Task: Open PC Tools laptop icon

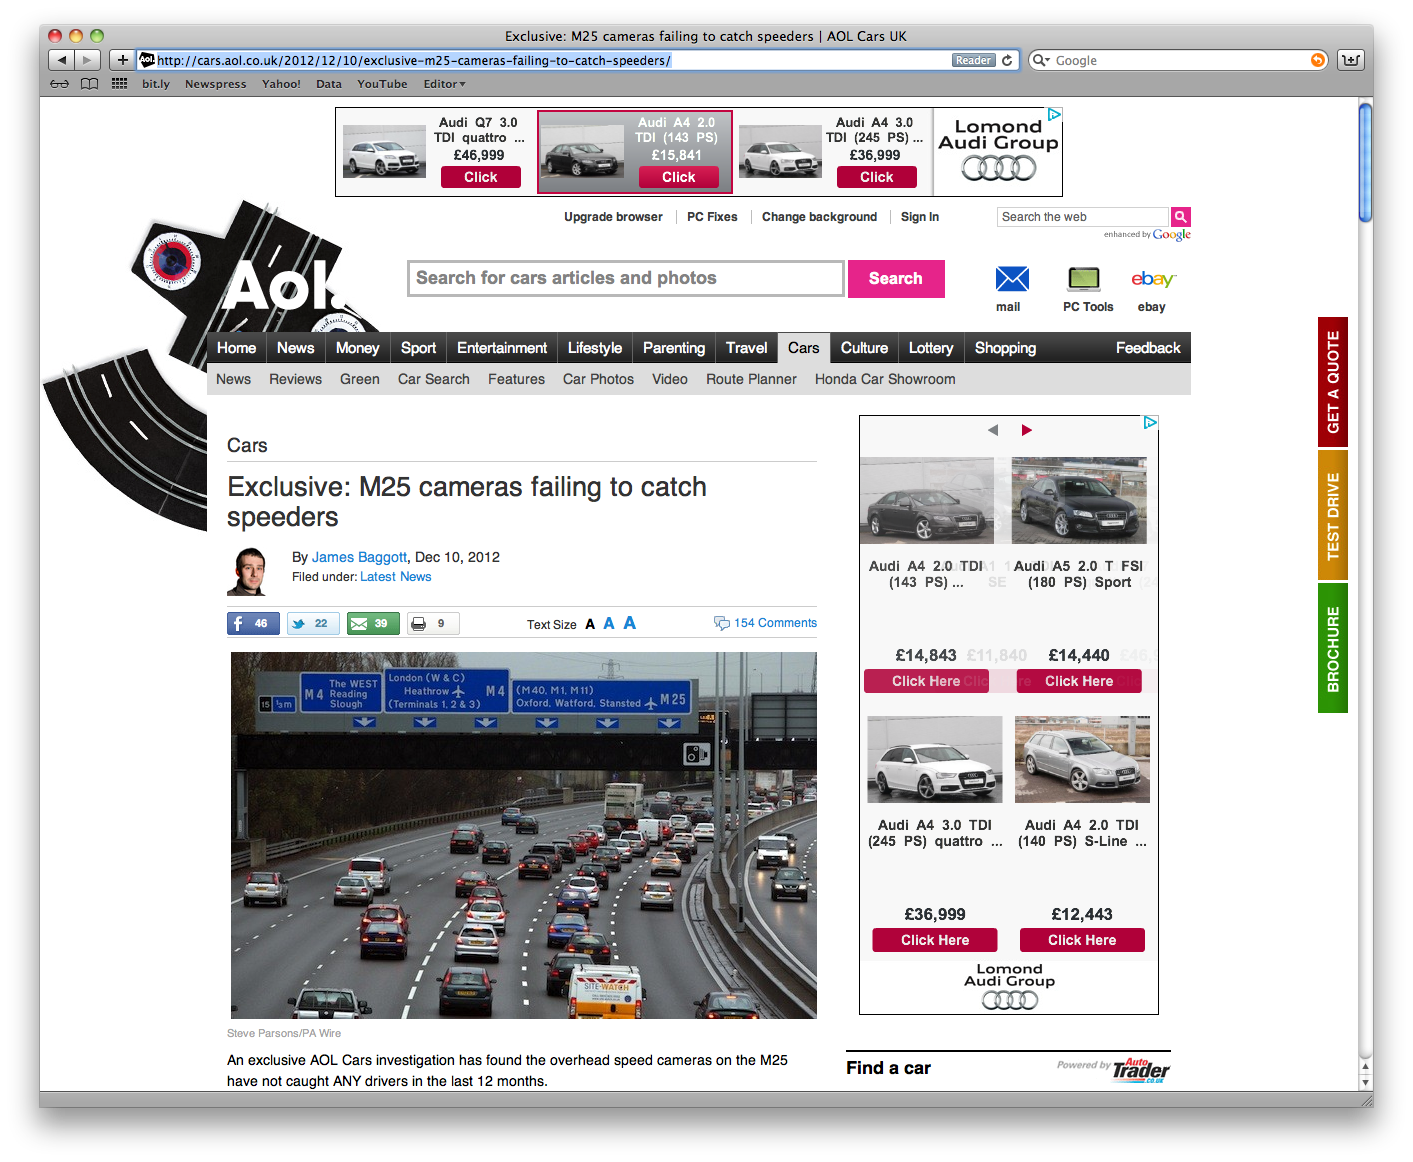Action: [x=1085, y=280]
